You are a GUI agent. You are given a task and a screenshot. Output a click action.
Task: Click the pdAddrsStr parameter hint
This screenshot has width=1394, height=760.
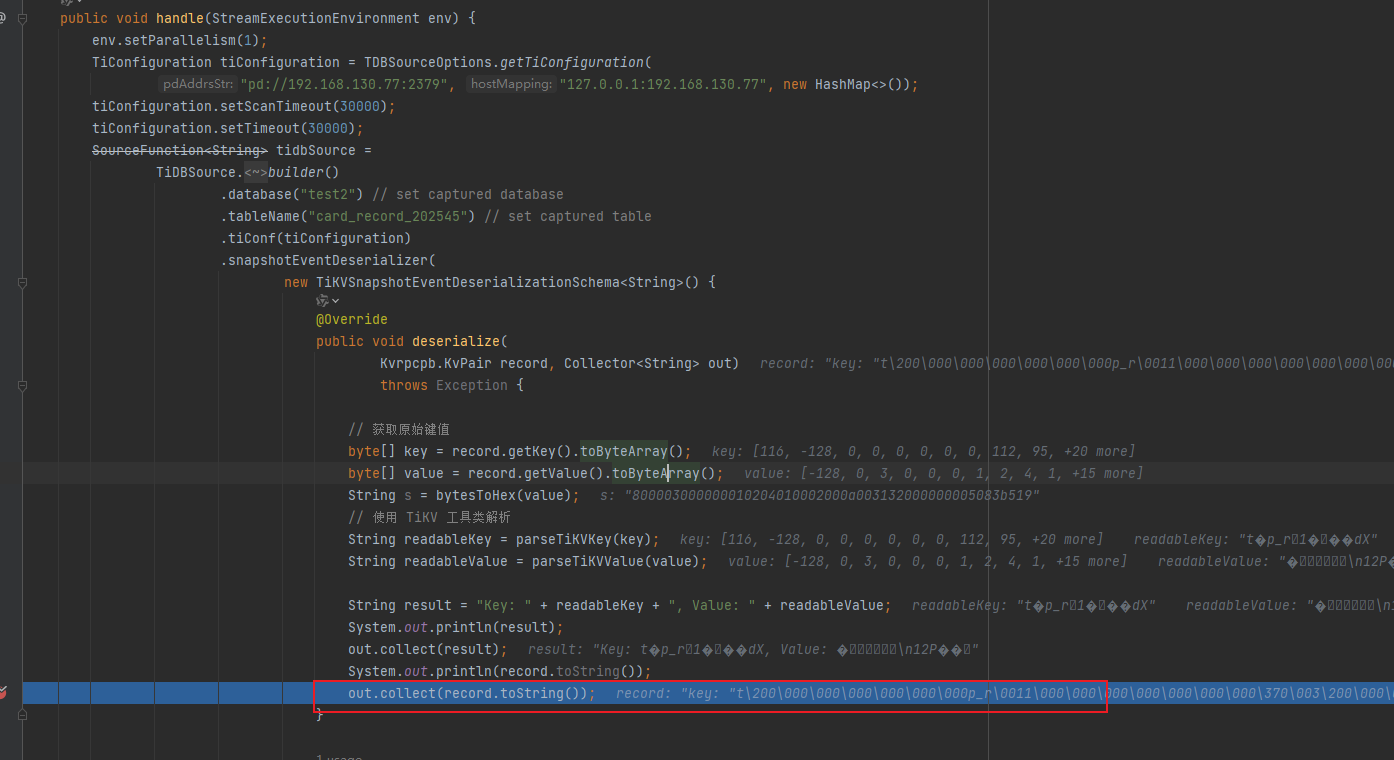pos(198,85)
